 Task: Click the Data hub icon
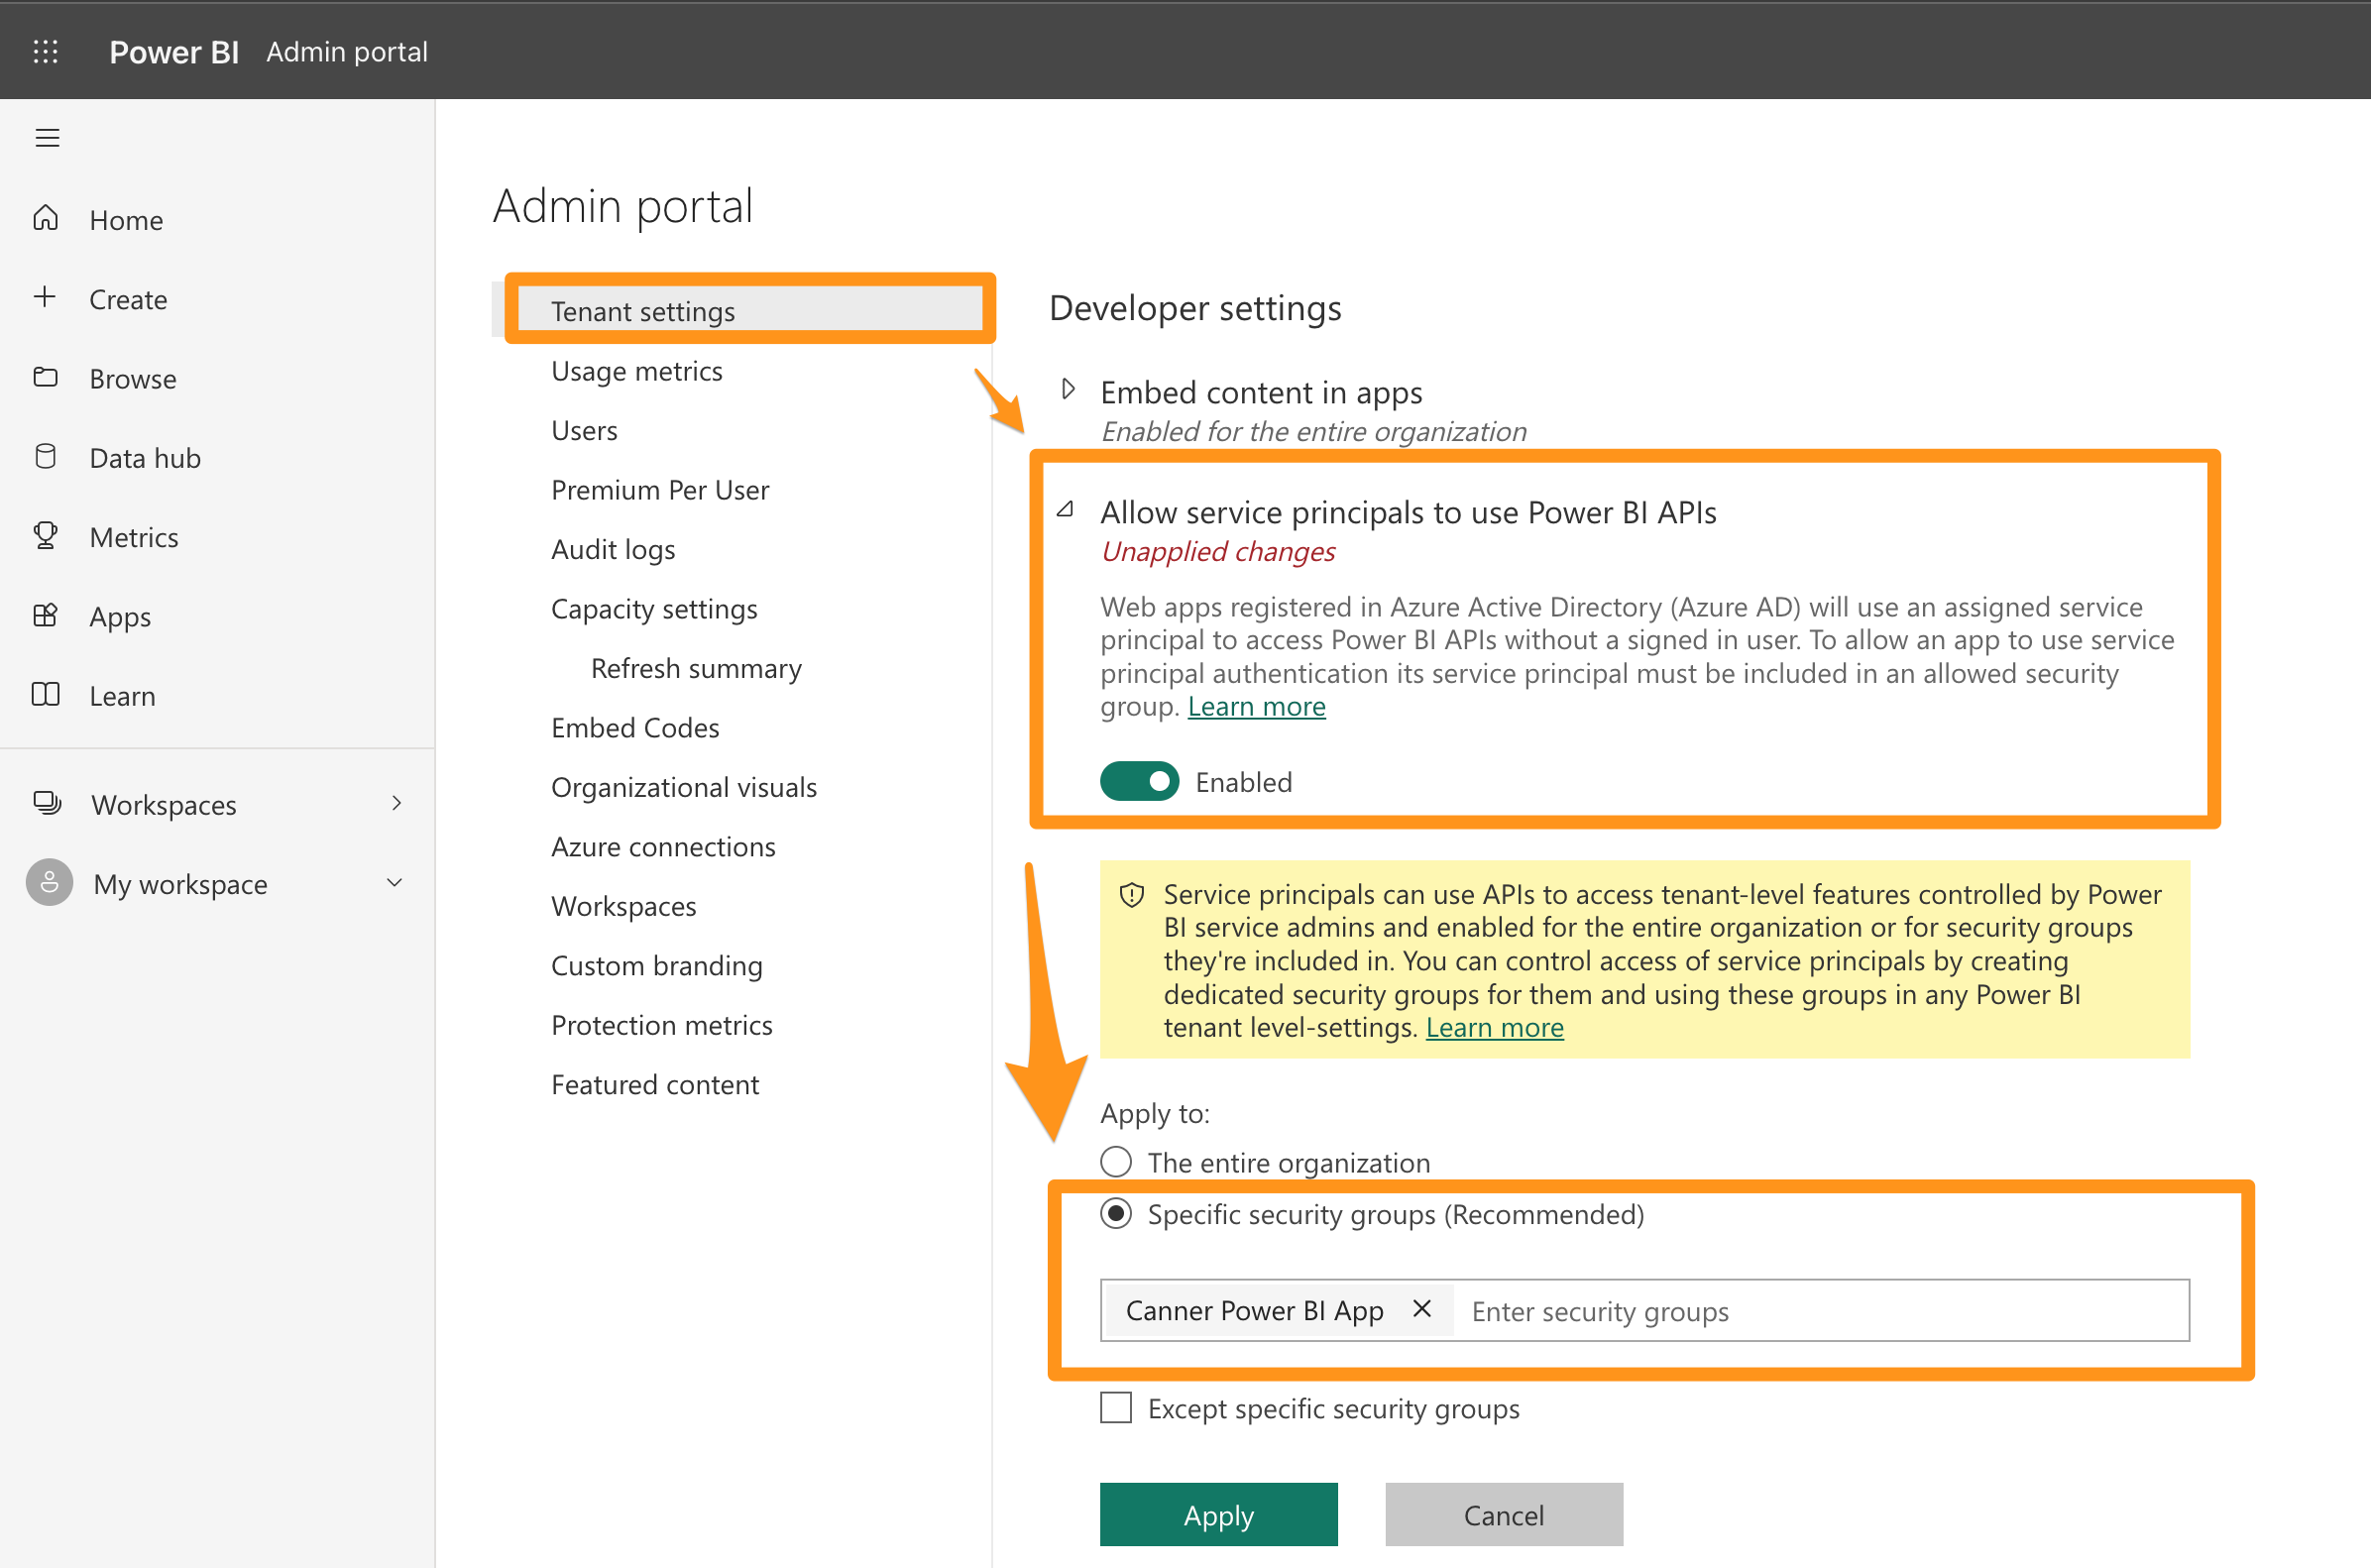coord(48,459)
